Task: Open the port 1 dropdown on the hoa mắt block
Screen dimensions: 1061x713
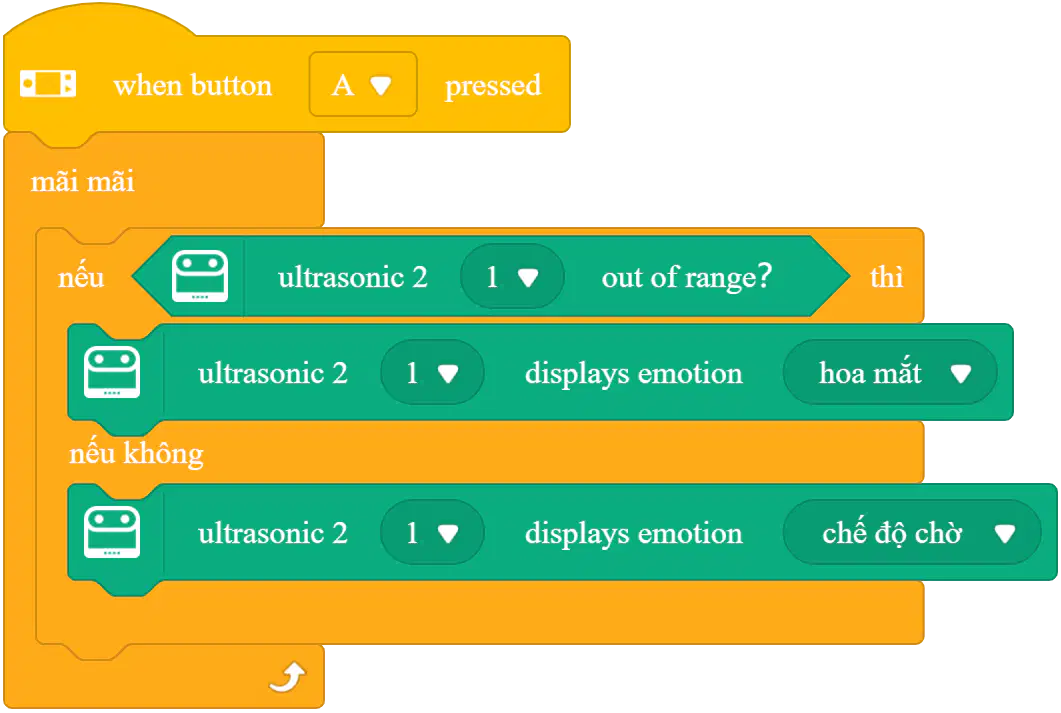Action: (432, 373)
